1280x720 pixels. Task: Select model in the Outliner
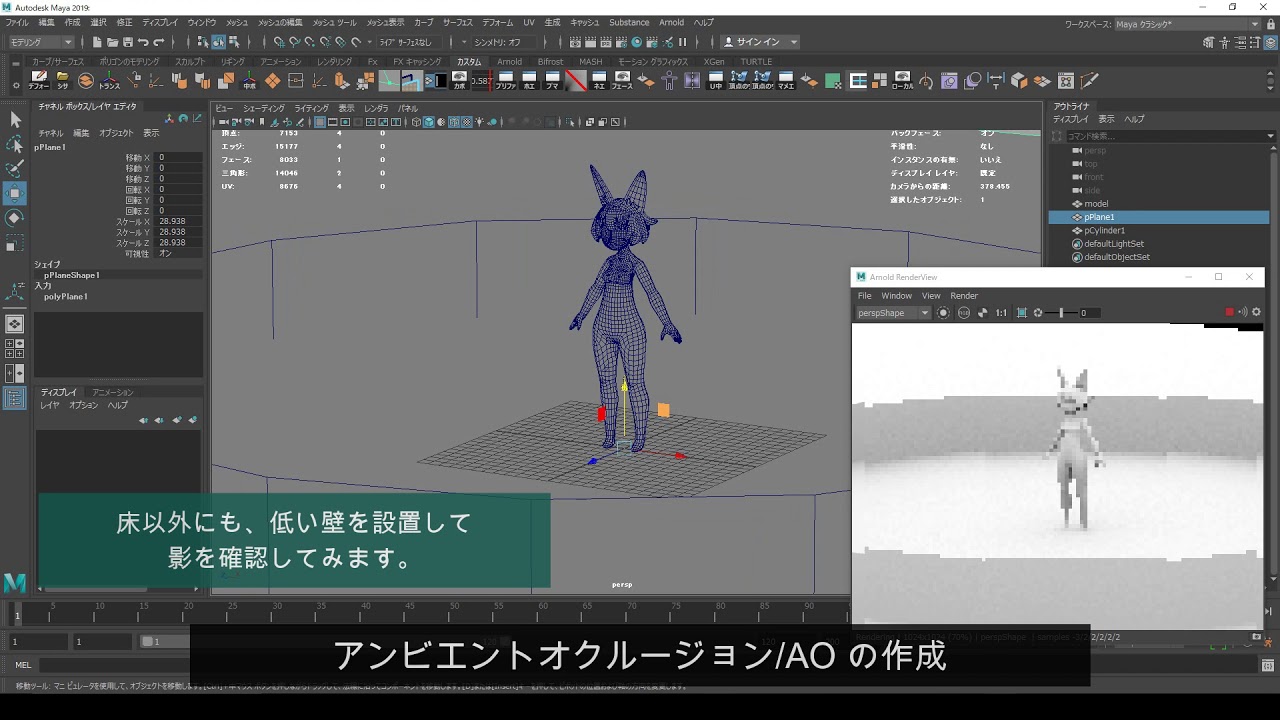click(1096, 204)
